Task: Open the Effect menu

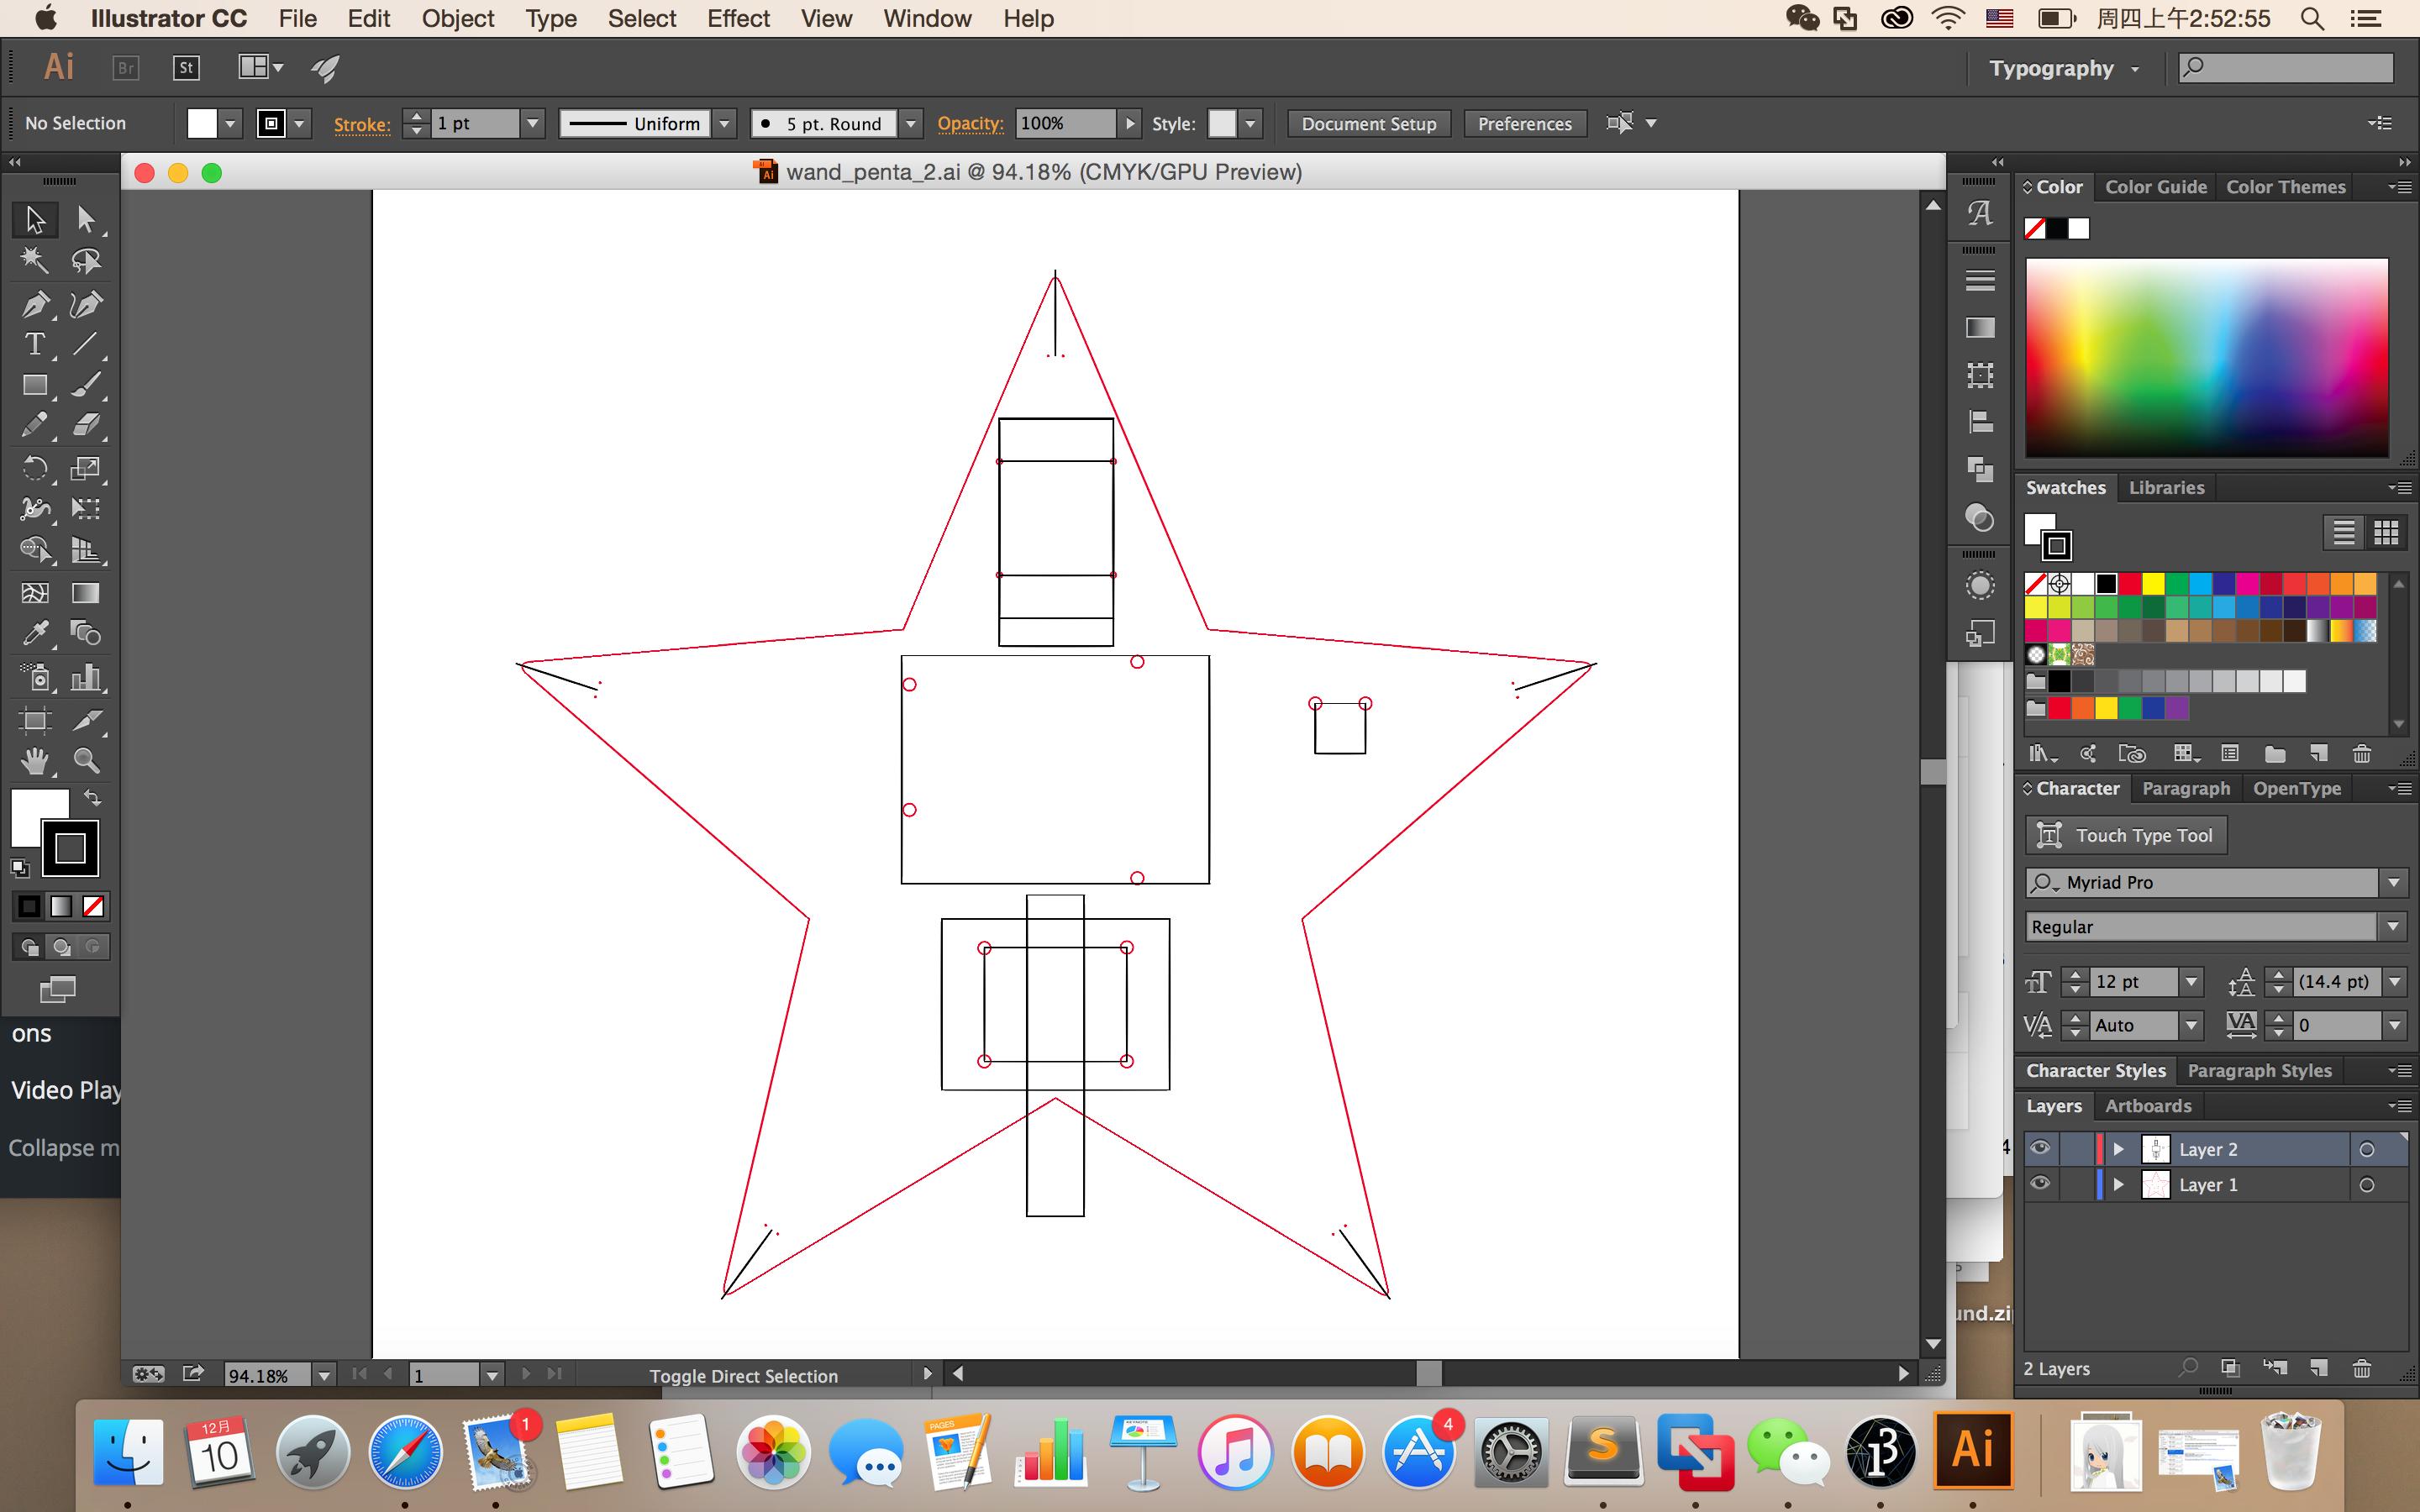Action: [738, 19]
